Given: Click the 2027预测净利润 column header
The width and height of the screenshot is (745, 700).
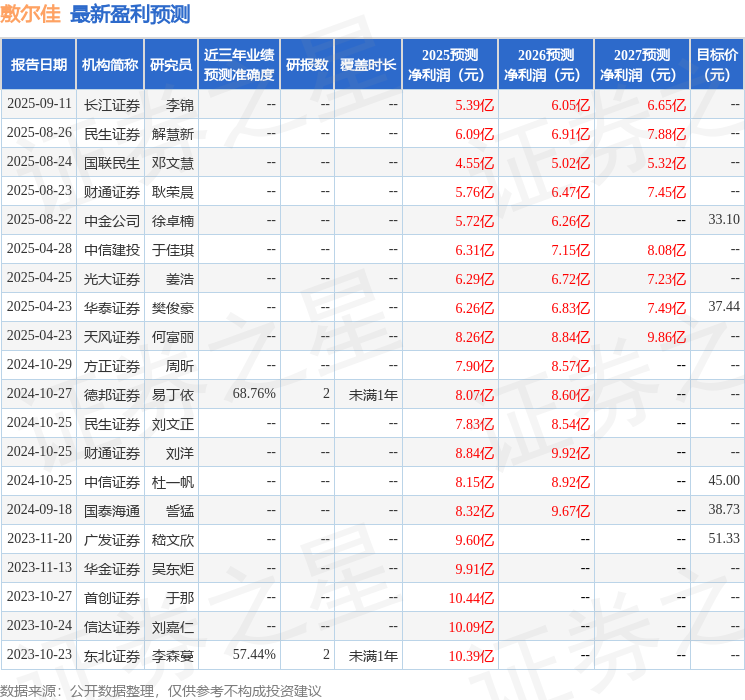Looking at the screenshot, I should (x=642, y=64).
